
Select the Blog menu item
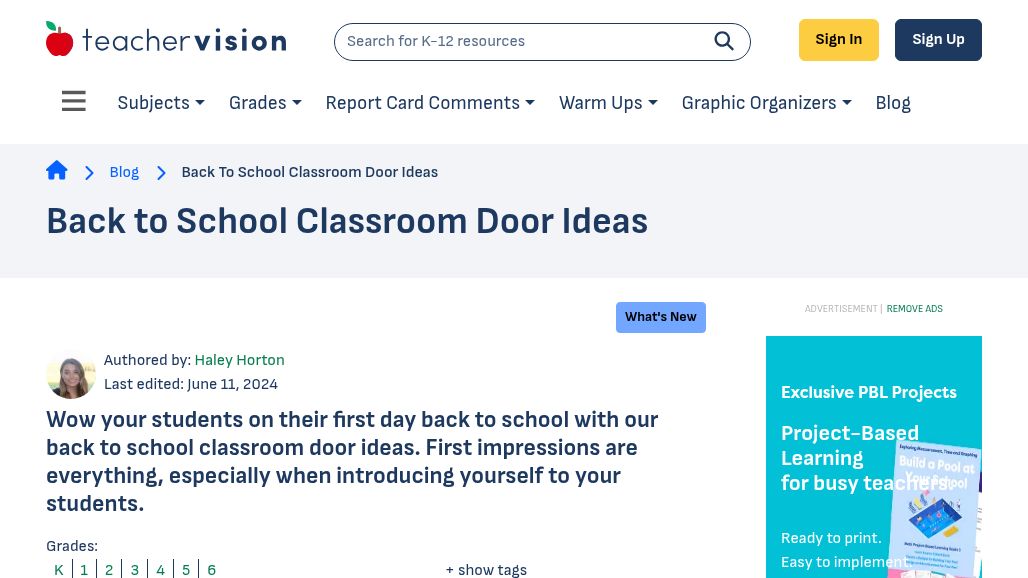coord(892,103)
